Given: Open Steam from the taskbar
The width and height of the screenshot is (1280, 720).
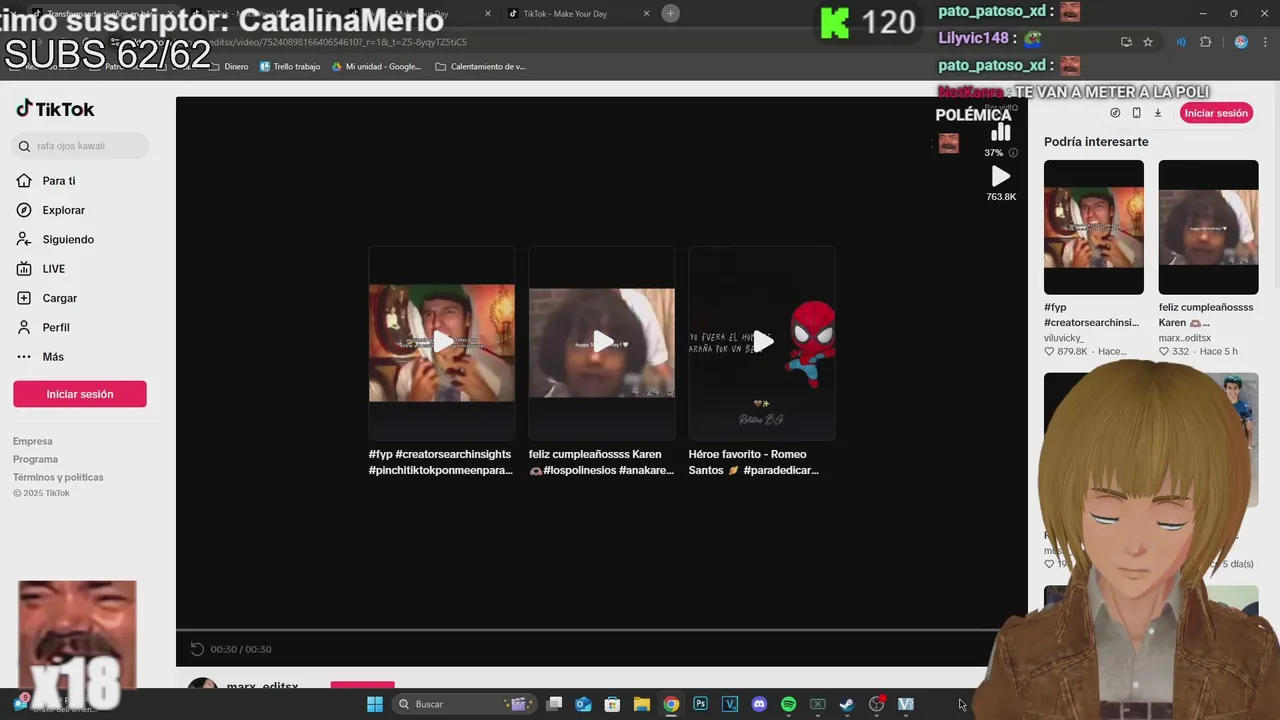Looking at the screenshot, I should tap(847, 704).
